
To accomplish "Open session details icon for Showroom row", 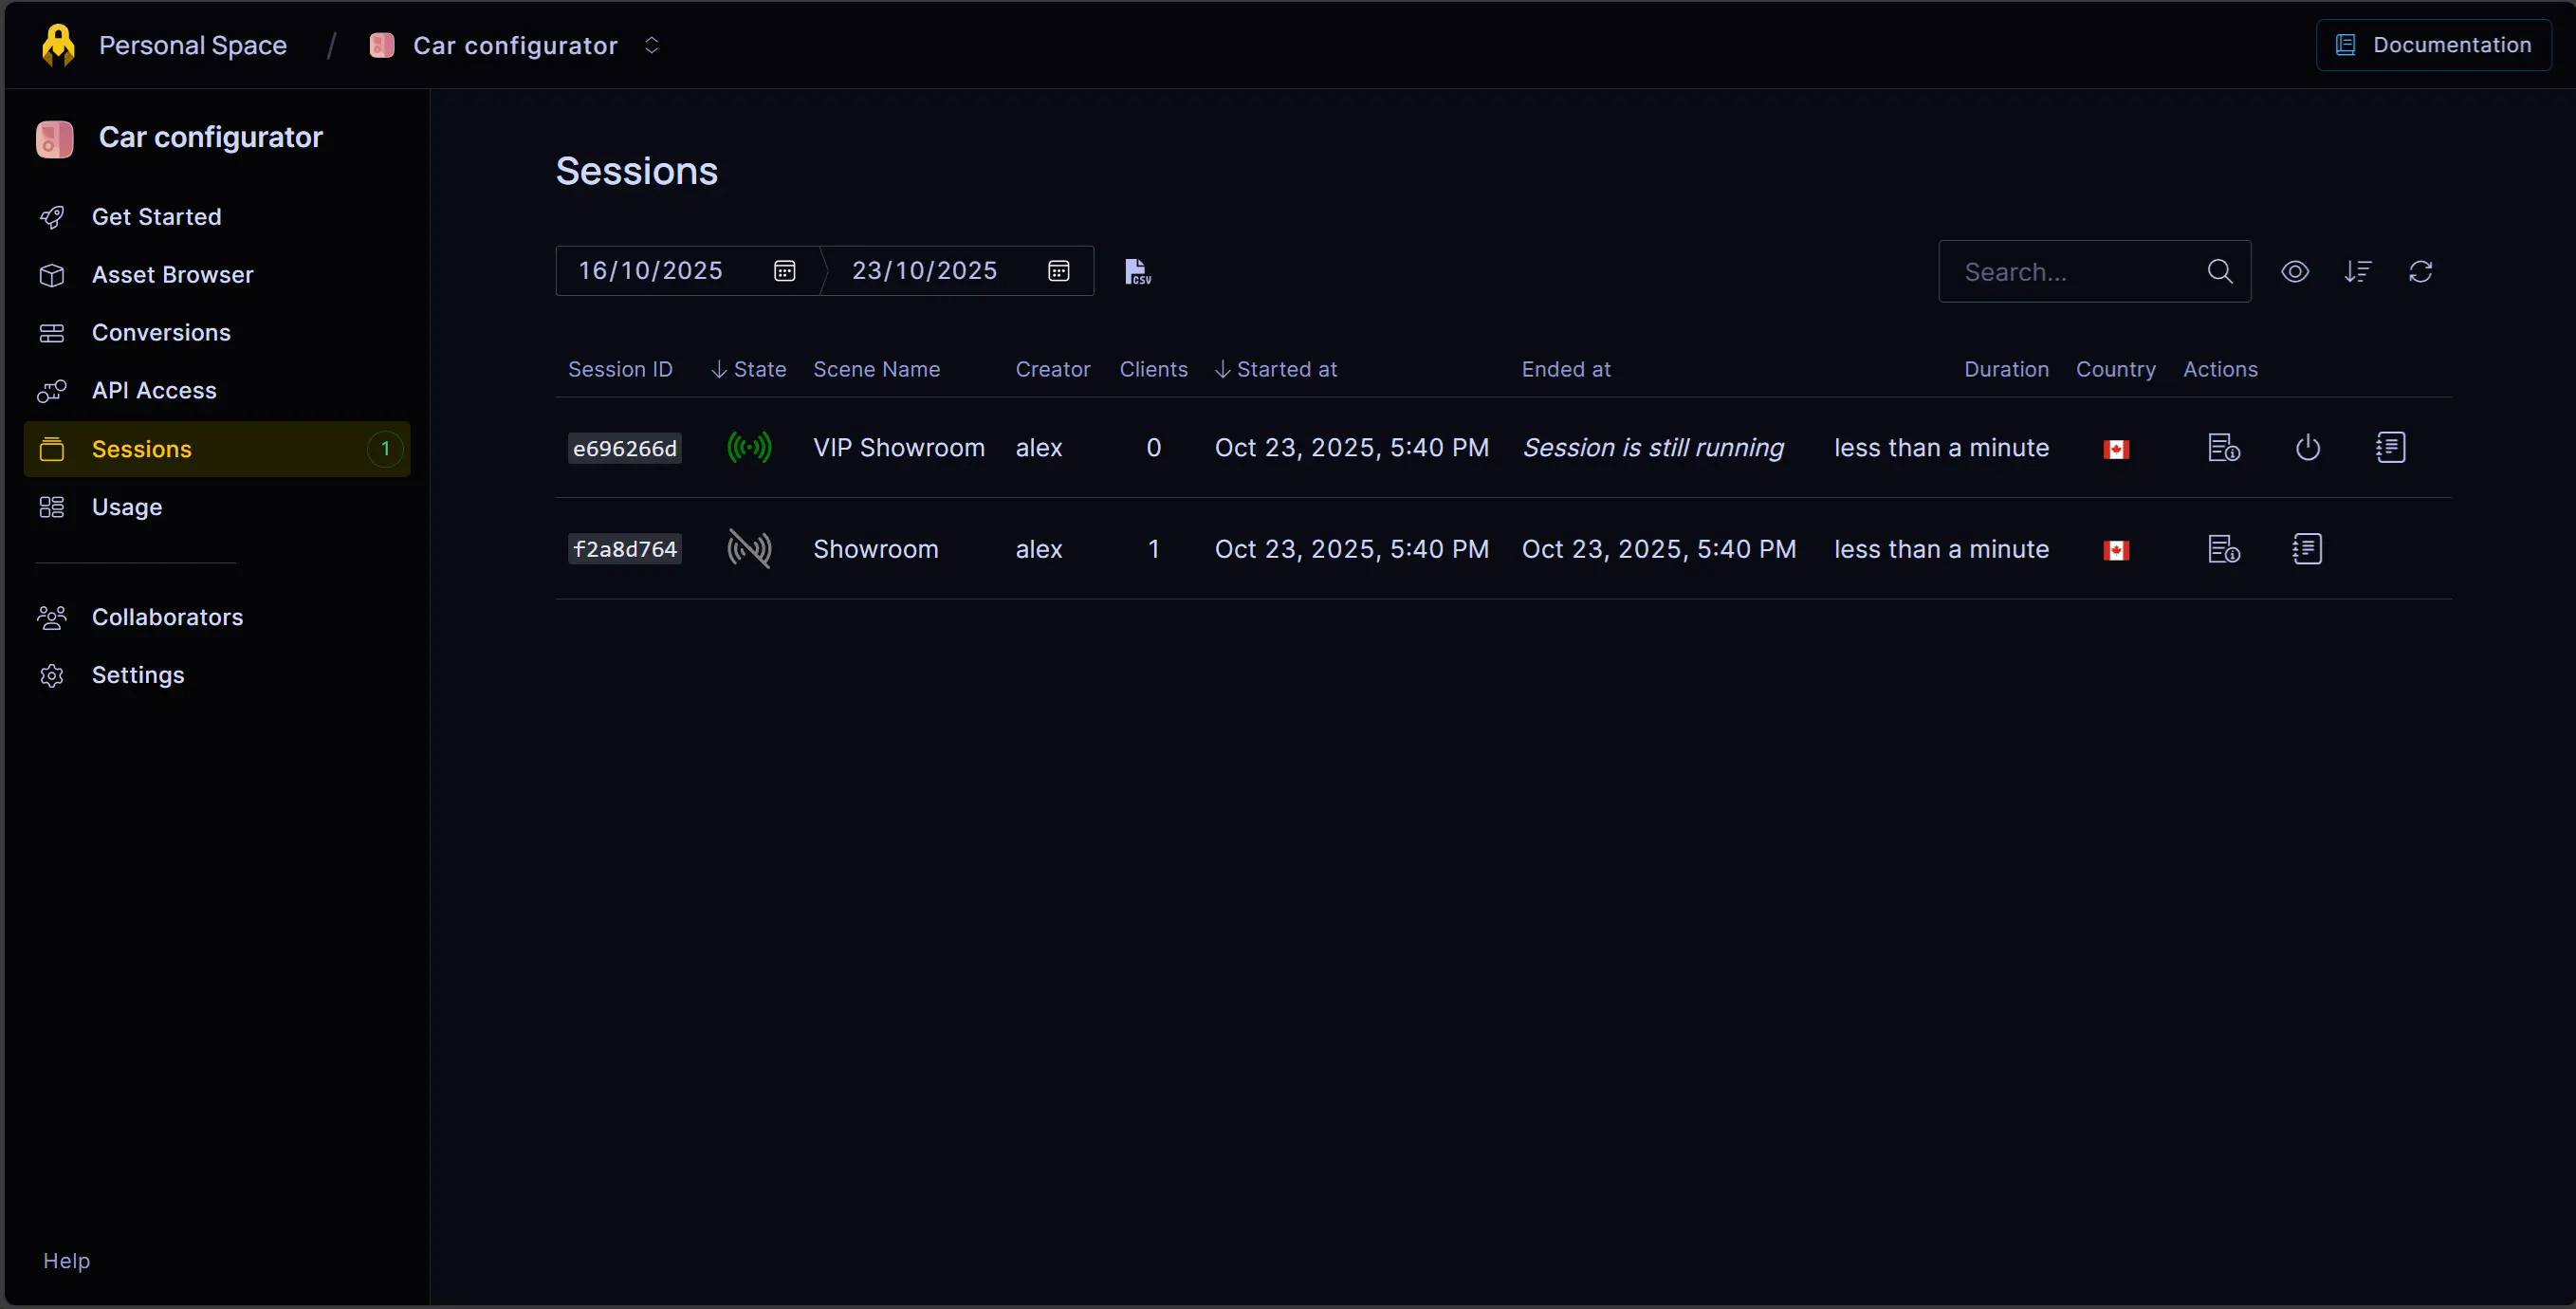I will (2223, 549).
